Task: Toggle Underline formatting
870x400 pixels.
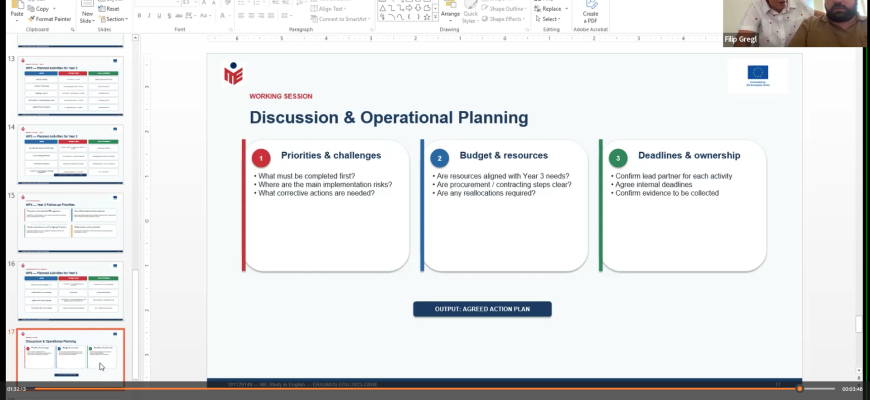Action: [159, 16]
